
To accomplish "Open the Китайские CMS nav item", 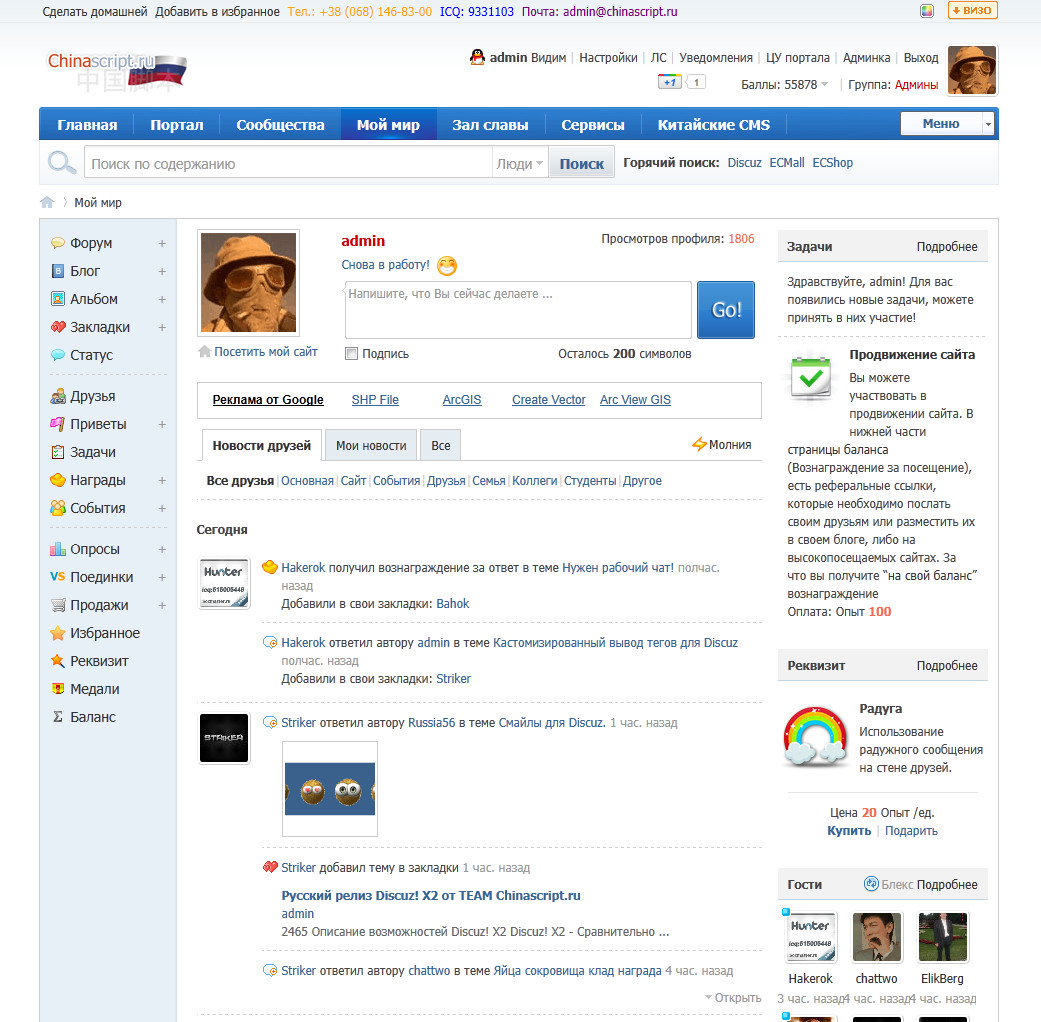I will [714, 125].
